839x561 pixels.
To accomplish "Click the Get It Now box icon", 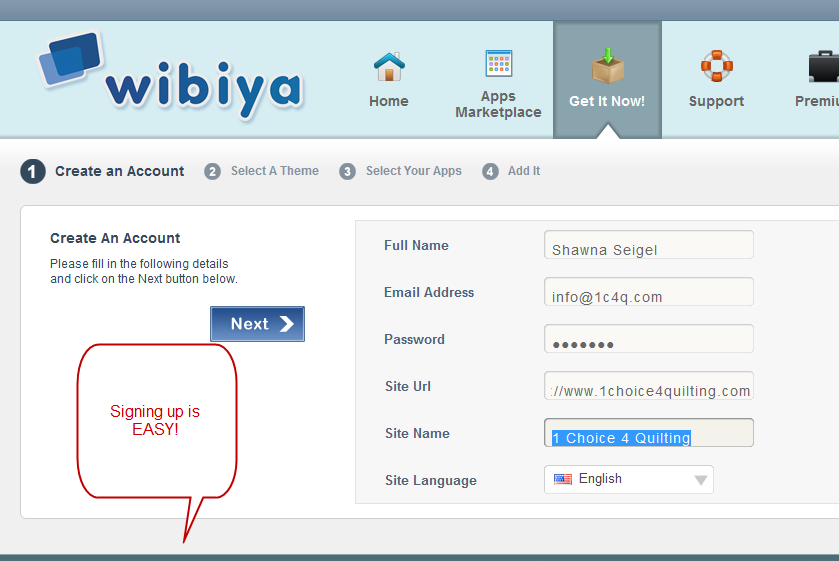I will coord(607,66).
